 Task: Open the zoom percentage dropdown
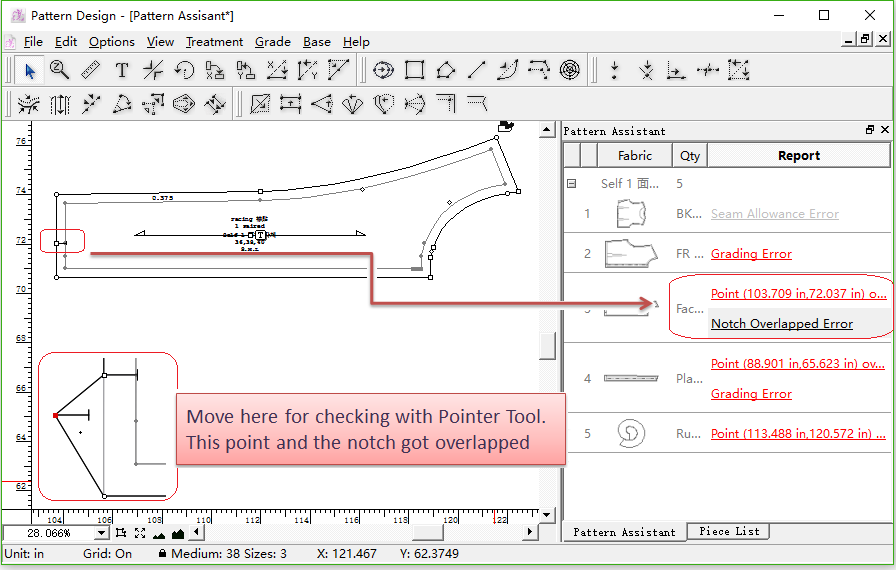point(102,533)
